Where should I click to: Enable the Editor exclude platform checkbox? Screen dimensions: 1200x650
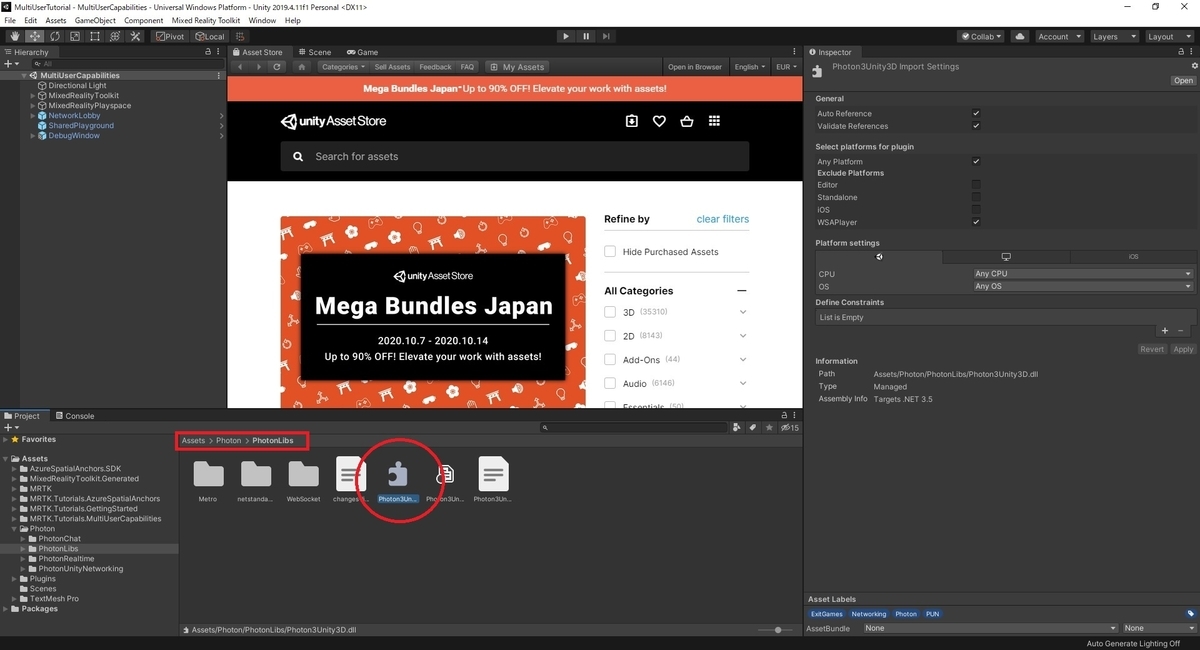click(x=976, y=185)
